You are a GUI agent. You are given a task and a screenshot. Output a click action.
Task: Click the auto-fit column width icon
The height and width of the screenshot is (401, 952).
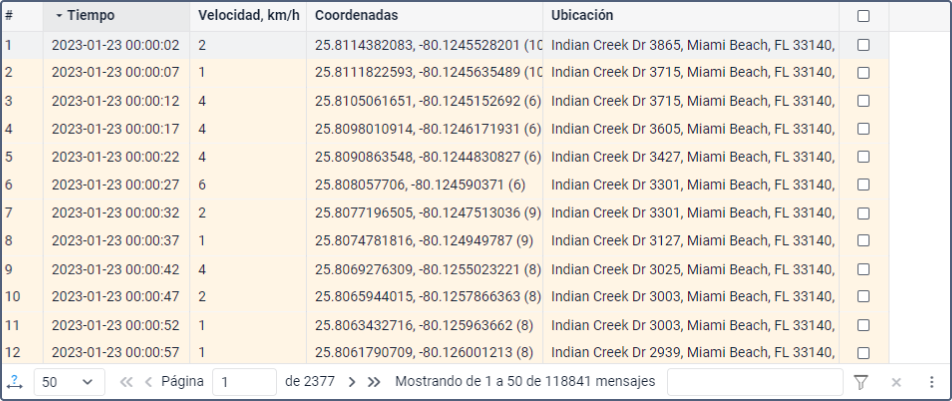(14, 382)
